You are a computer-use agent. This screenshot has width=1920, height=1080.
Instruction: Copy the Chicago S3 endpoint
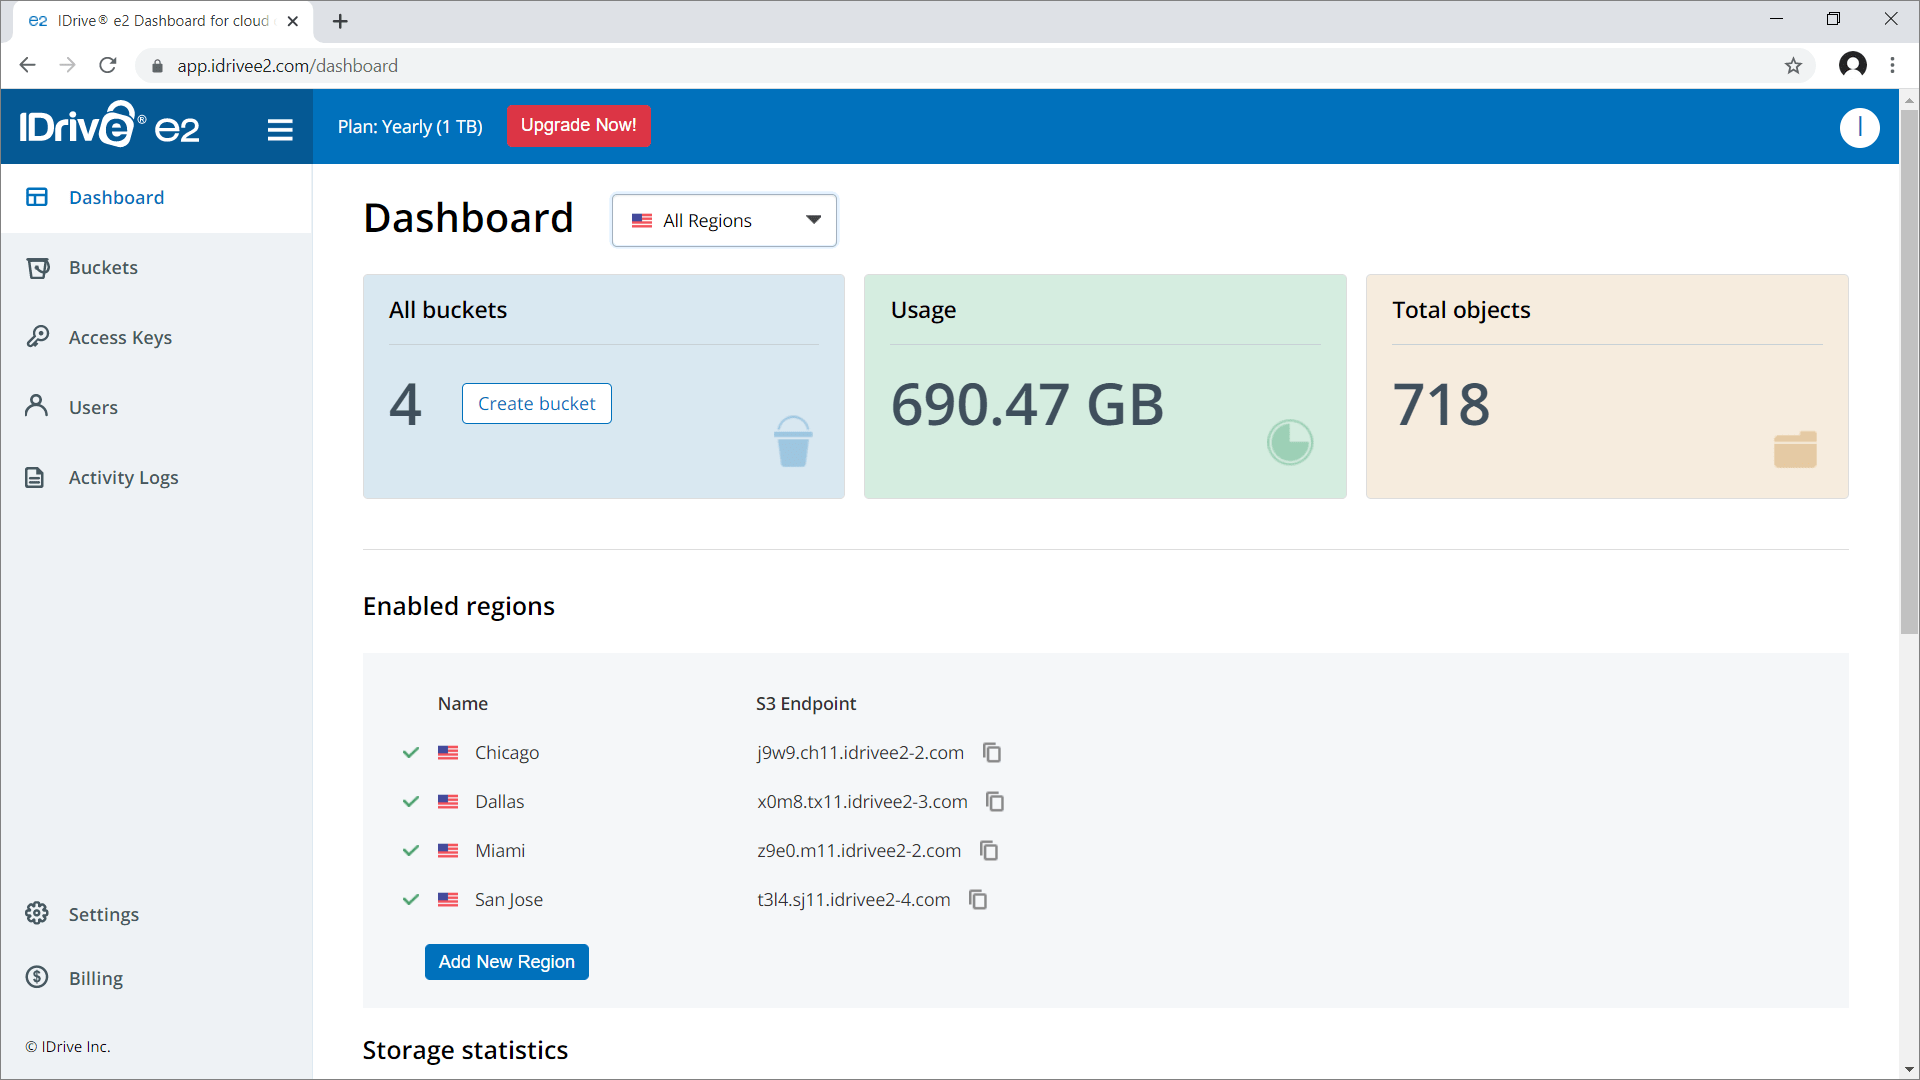pos(992,752)
